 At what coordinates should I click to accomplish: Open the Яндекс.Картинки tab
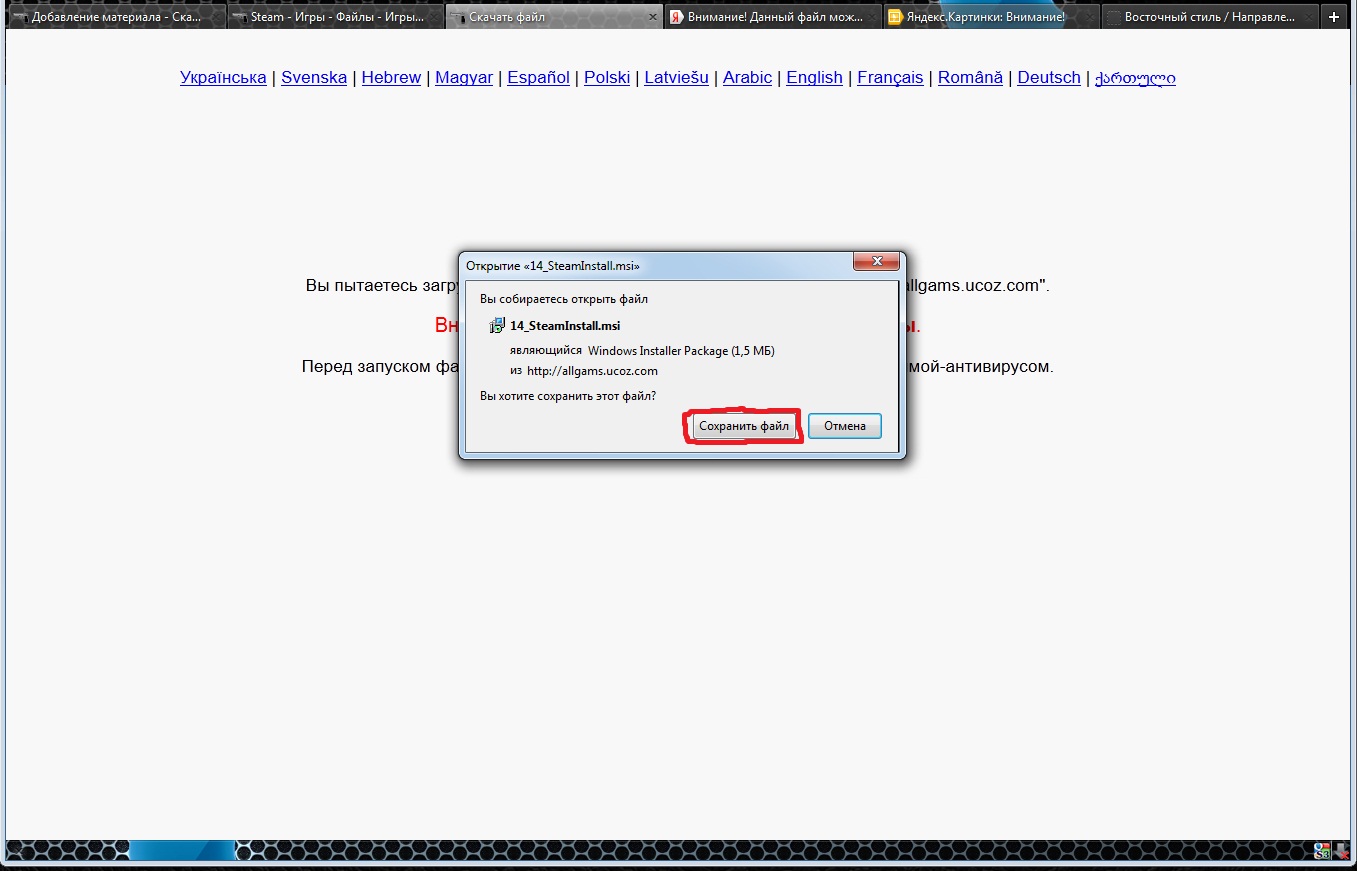pos(991,17)
